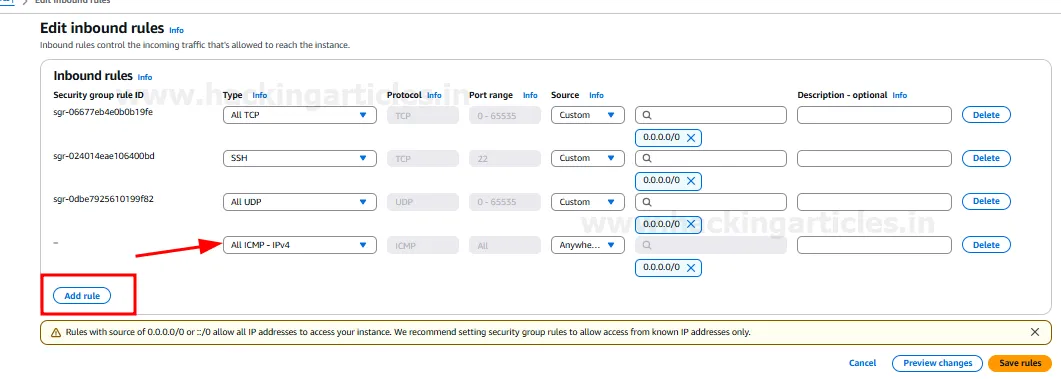Focus the description field for All TCP rule
The image size is (1061, 379).
point(874,115)
